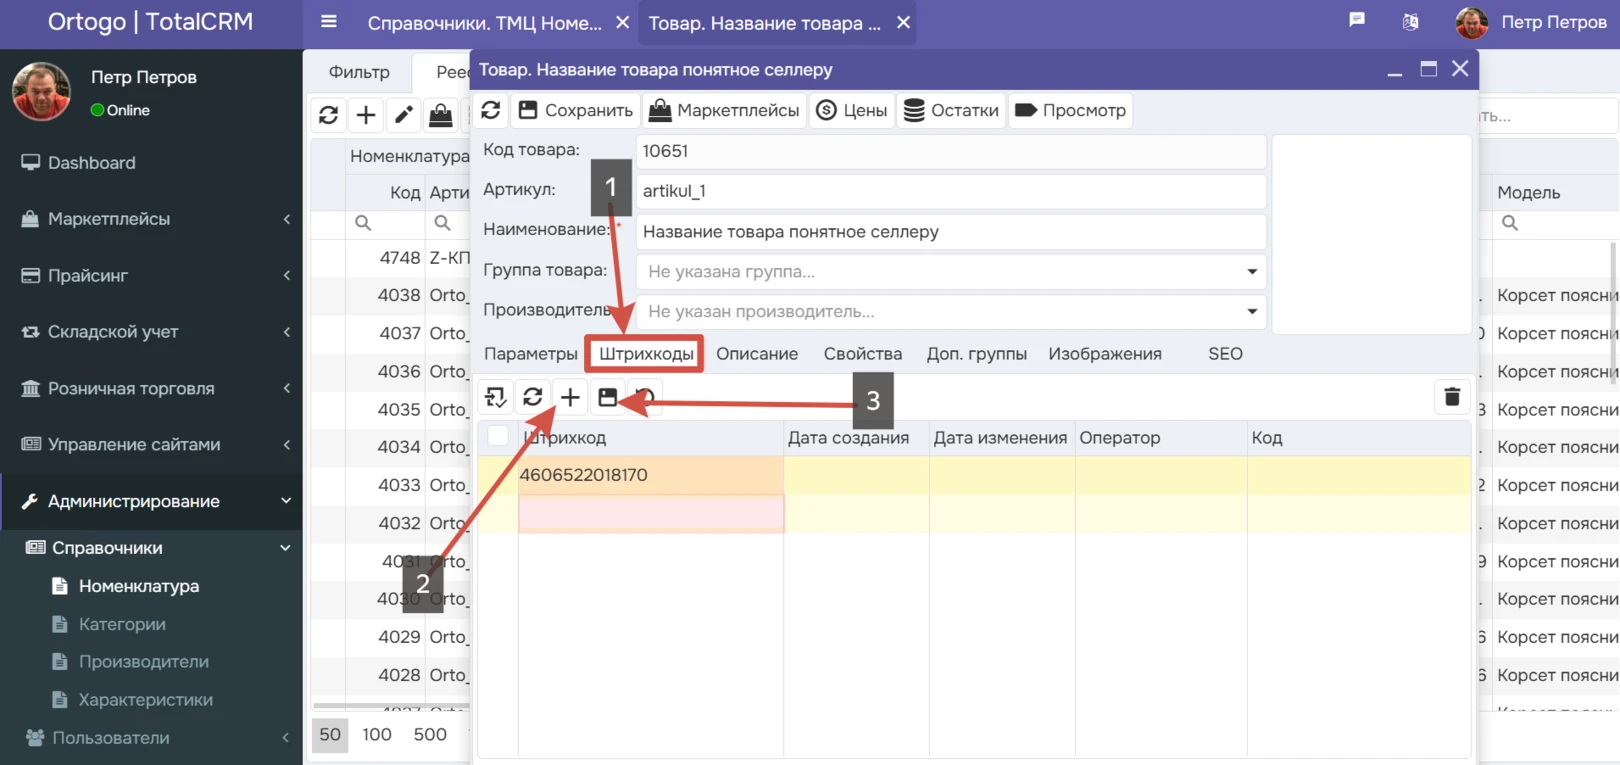The width and height of the screenshot is (1620, 765).
Task: Open the Цены section of the product
Action: (x=852, y=110)
